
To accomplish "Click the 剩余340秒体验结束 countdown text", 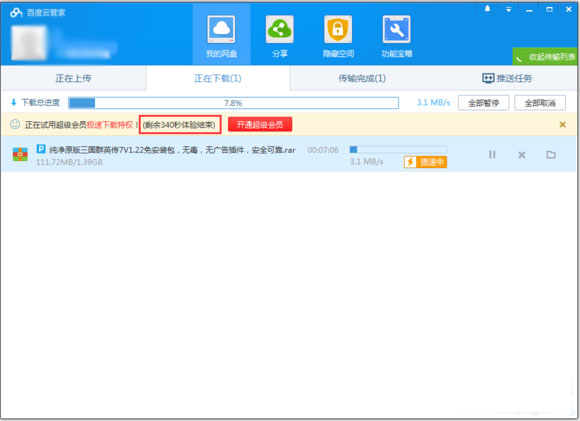I will click(x=179, y=125).
